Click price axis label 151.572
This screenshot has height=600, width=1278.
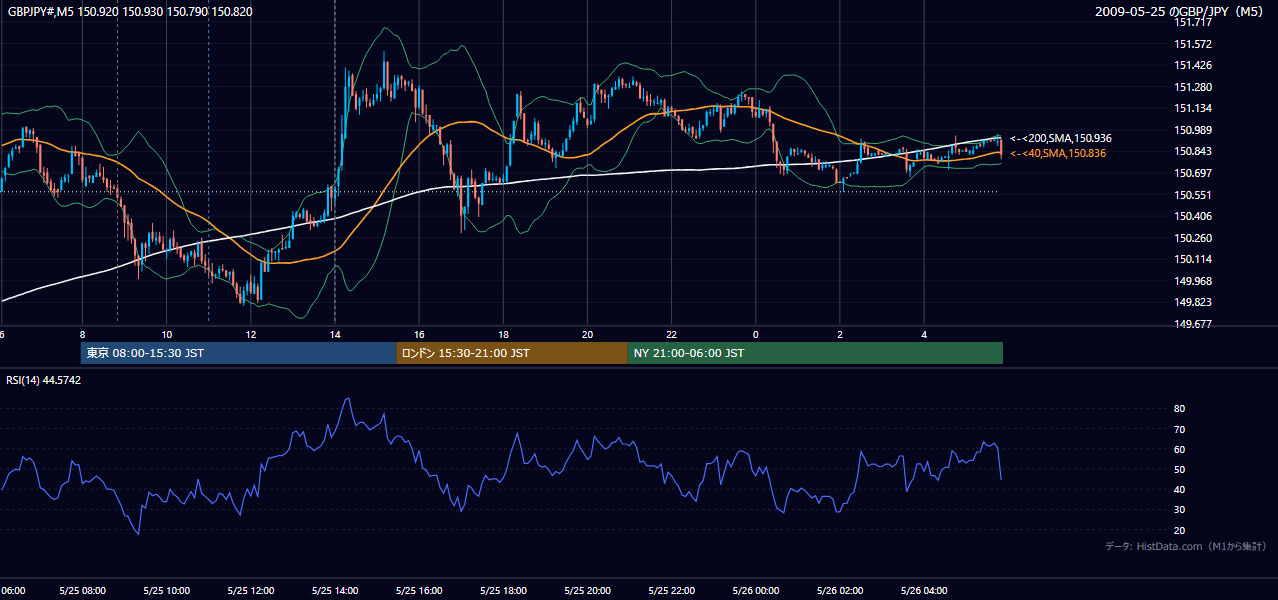[x=1194, y=44]
